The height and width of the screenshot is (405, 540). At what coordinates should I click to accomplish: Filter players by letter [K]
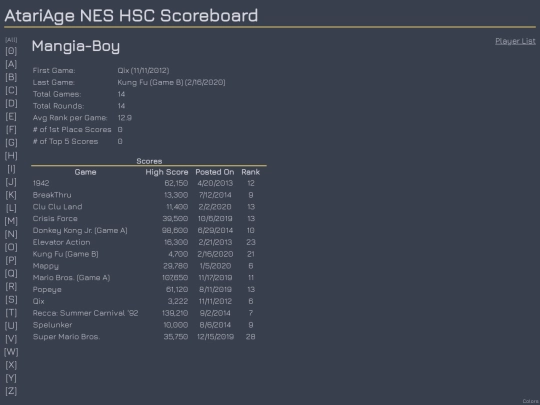click(x=11, y=195)
